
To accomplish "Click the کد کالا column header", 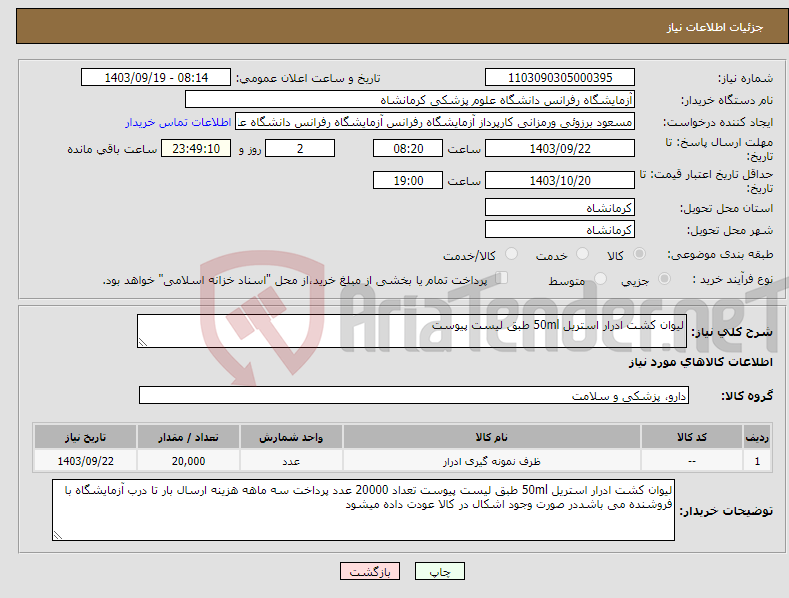I will (x=692, y=437).
